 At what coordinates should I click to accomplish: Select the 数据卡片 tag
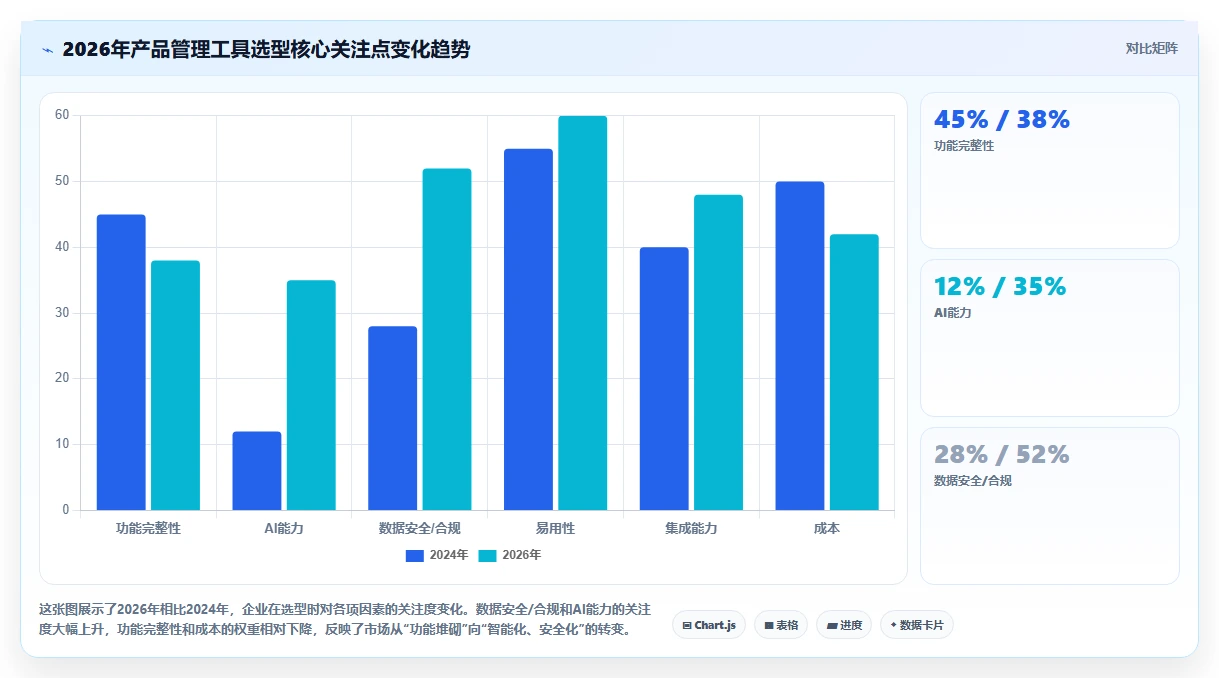pyautogui.click(x=917, y=625)
